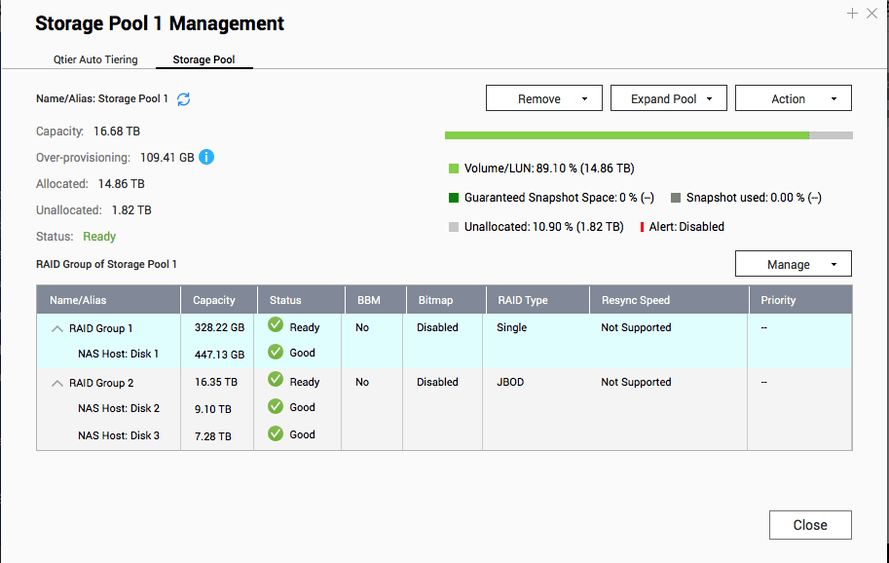The height and width of the screenshot is (563, 889).
Task: Click the Status column header
Action: pos(301,300)
